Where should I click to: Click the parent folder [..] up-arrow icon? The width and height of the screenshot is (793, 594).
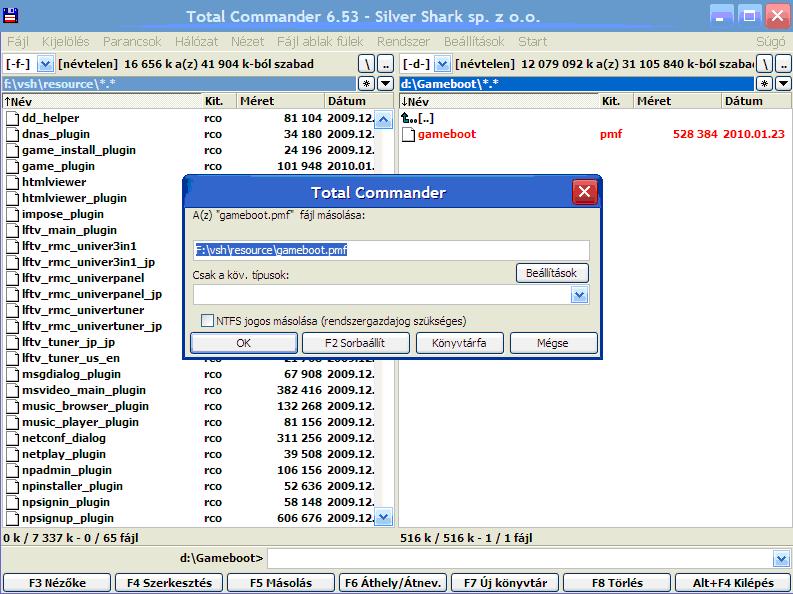click(x=407, y=118)
